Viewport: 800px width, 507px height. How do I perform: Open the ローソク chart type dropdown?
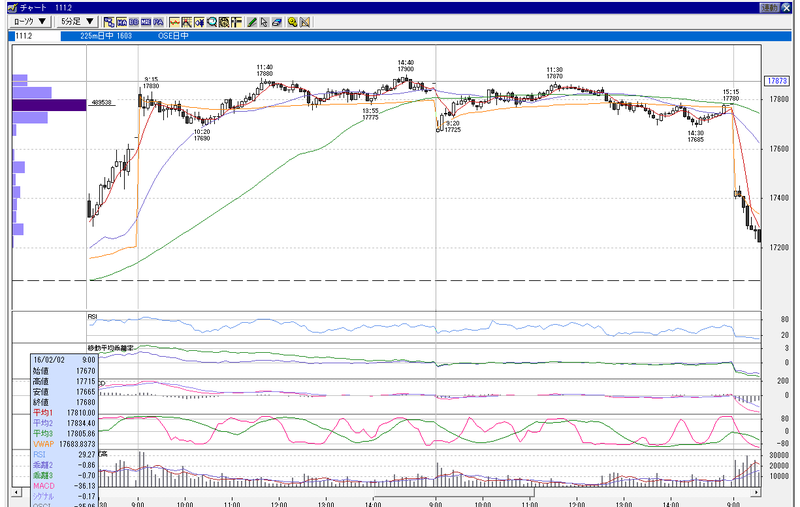tap(30, 21)
